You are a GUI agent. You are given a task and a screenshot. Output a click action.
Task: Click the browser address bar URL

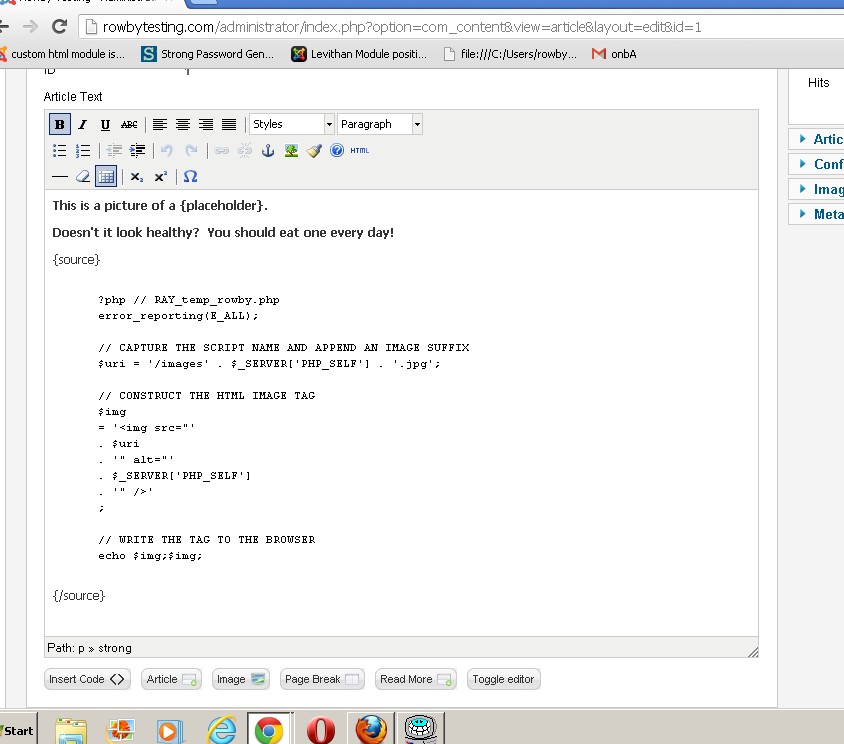coord(402,27)
